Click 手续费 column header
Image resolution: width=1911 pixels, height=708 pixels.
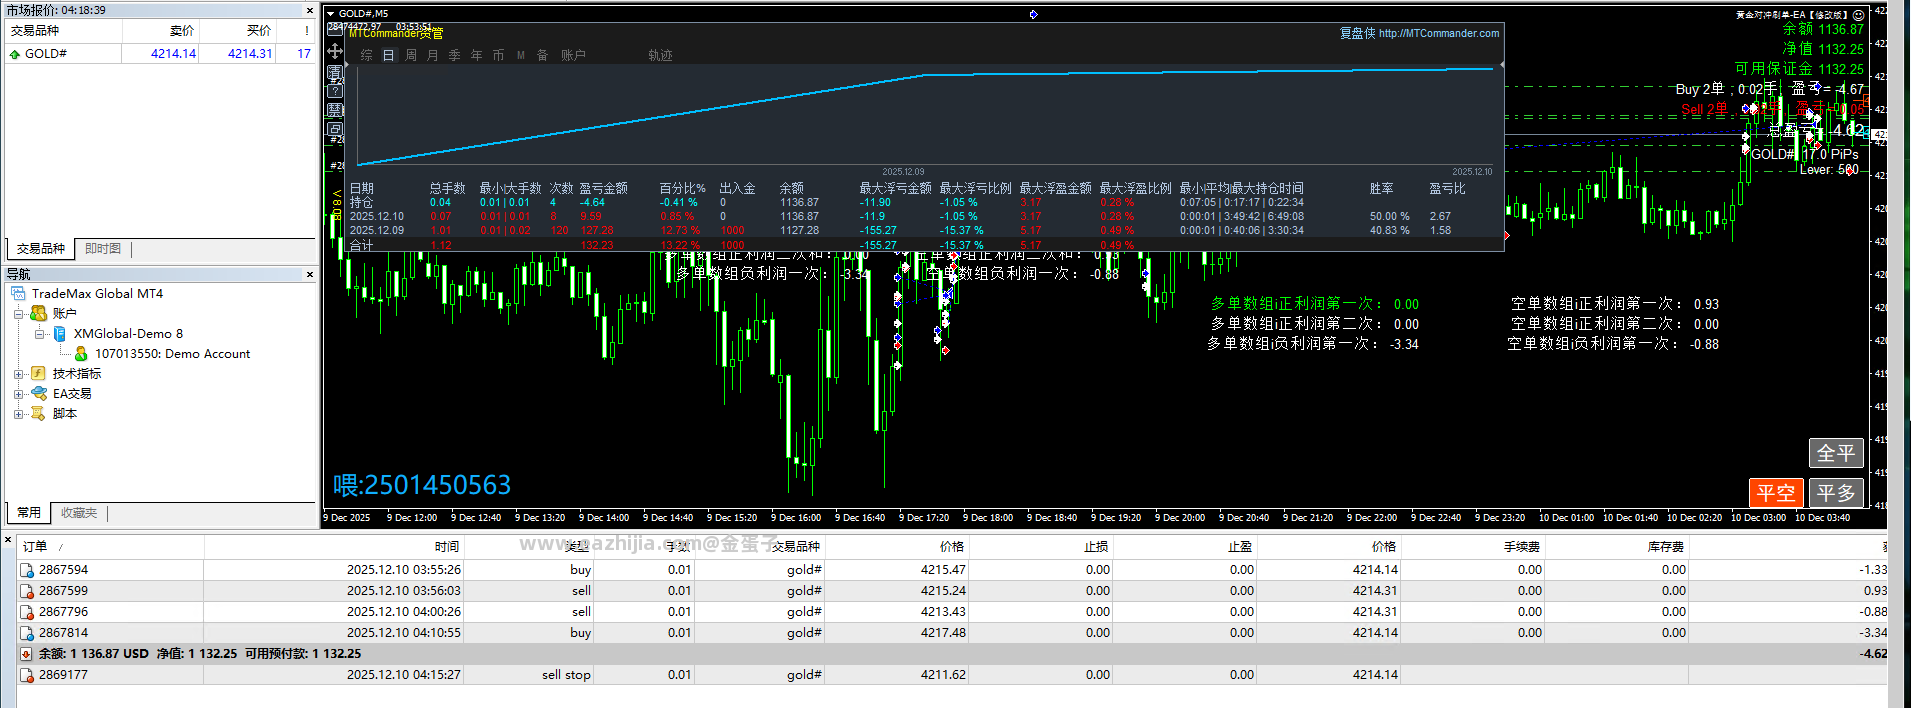coord(1473,547)
